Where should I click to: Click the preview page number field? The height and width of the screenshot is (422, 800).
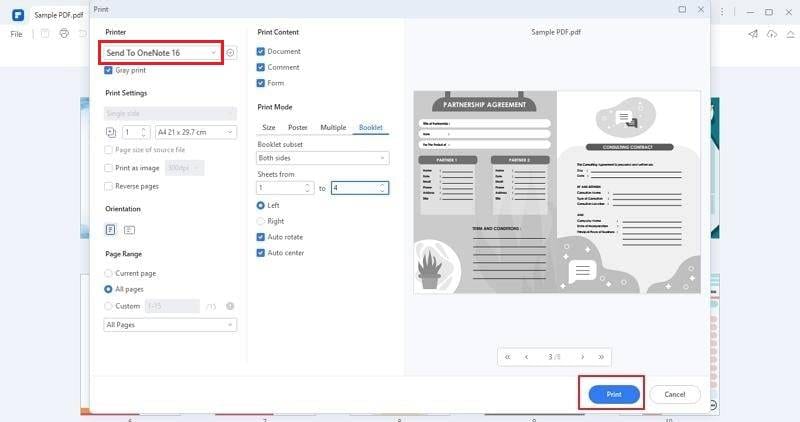[554, 357]
